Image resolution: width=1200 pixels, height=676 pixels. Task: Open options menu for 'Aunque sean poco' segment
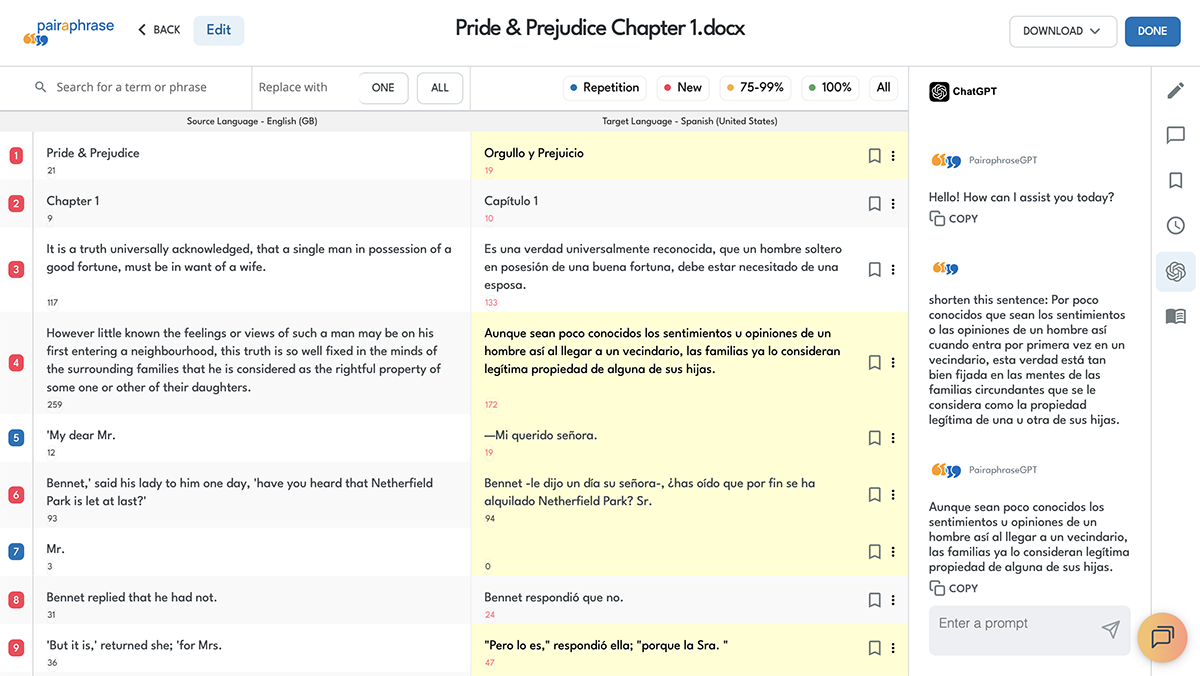(x=893, y=363)
